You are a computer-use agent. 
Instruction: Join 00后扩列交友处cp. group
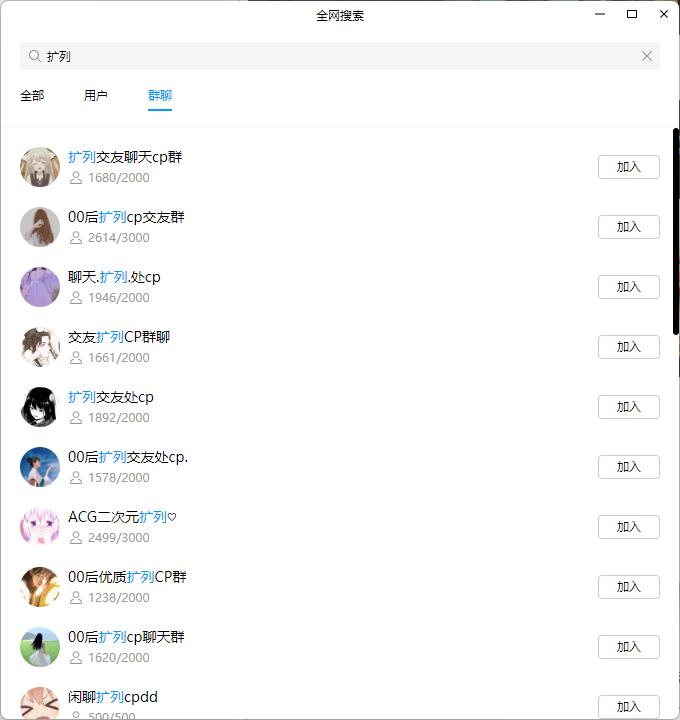pos(629,467)
